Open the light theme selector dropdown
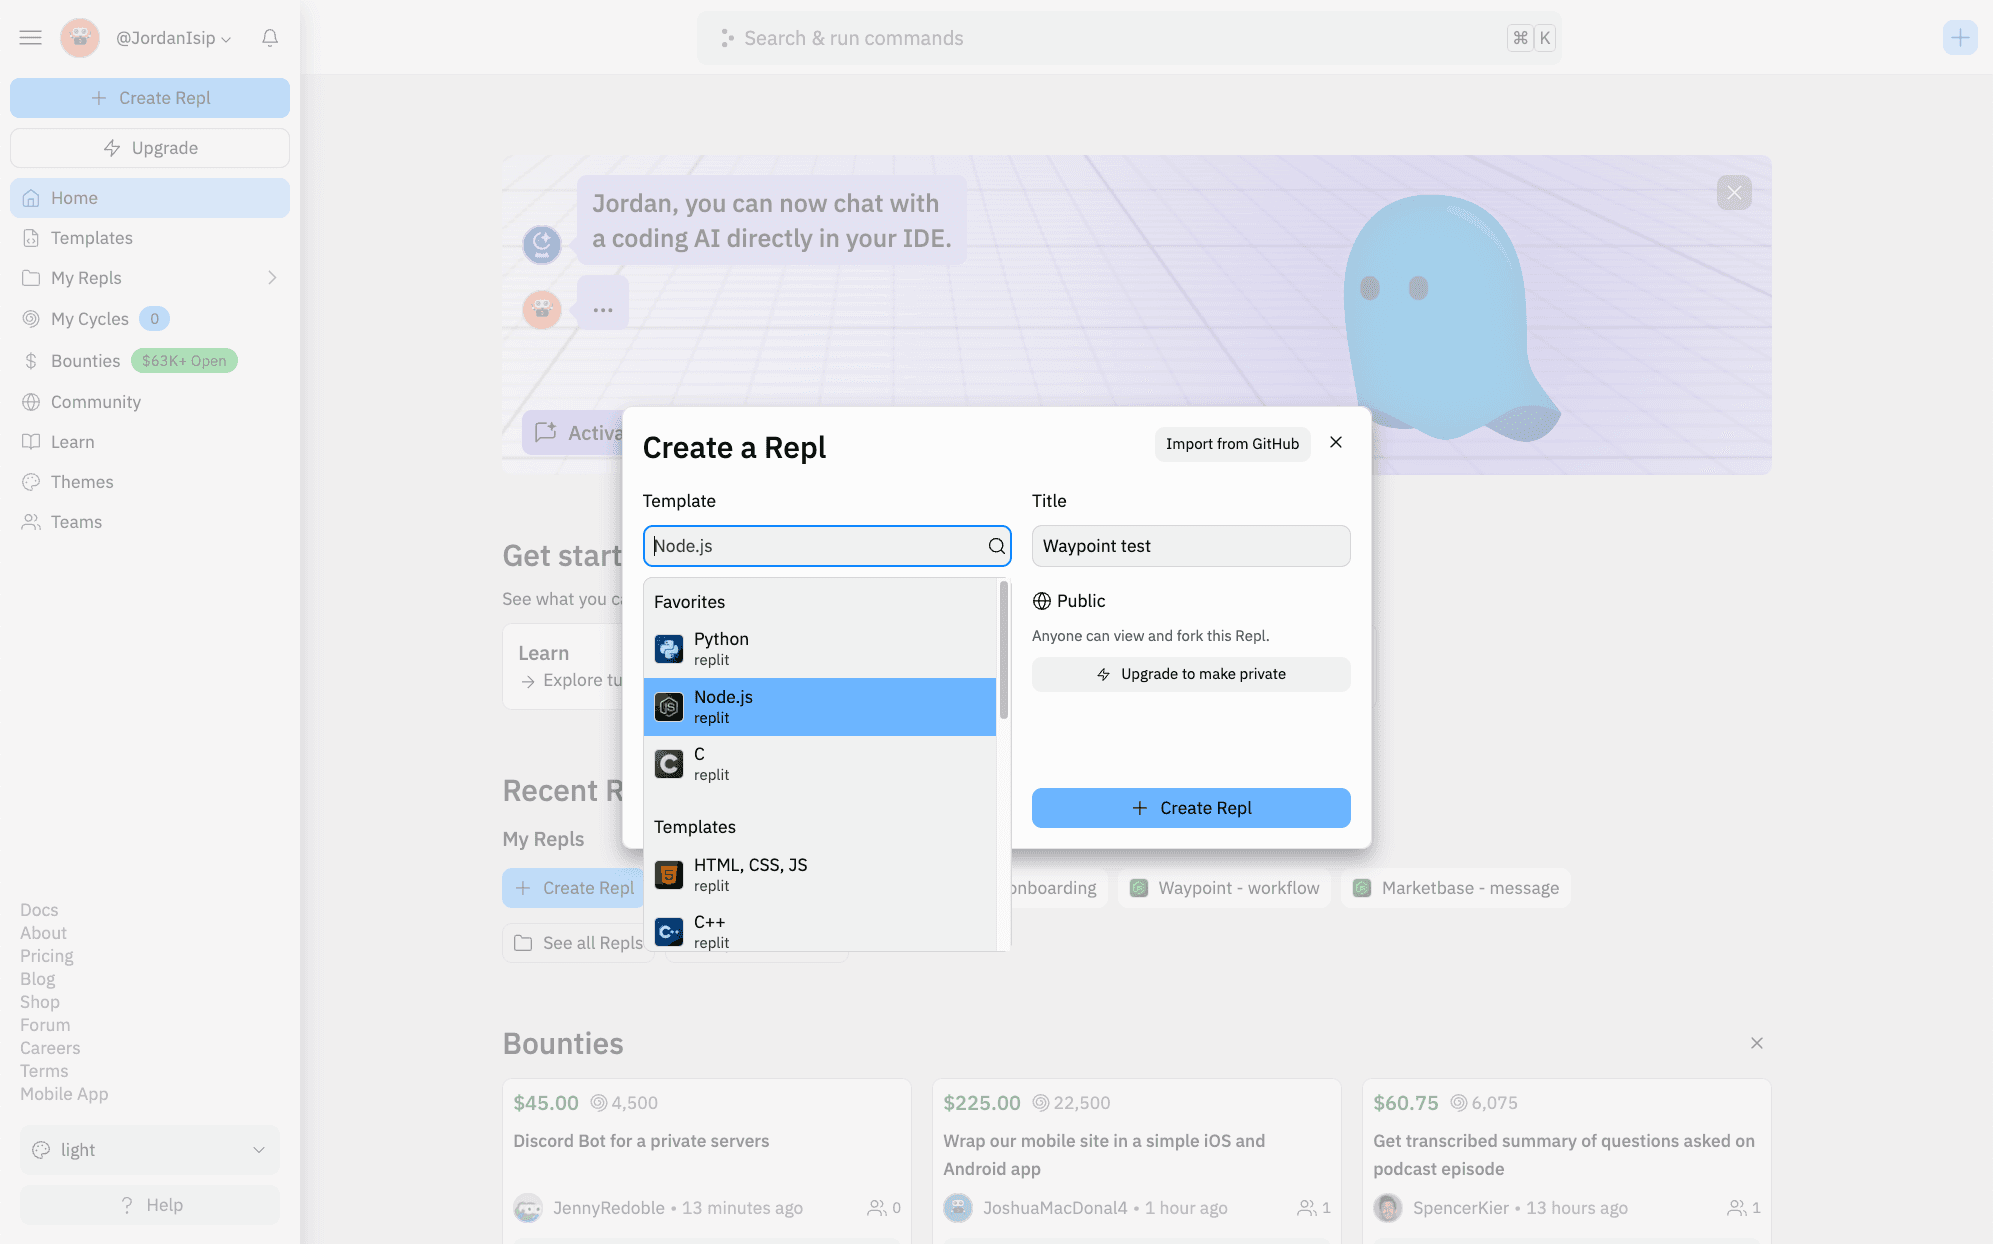Viewport: 1993px width, 1244px height. click(x=150, y=1150)
